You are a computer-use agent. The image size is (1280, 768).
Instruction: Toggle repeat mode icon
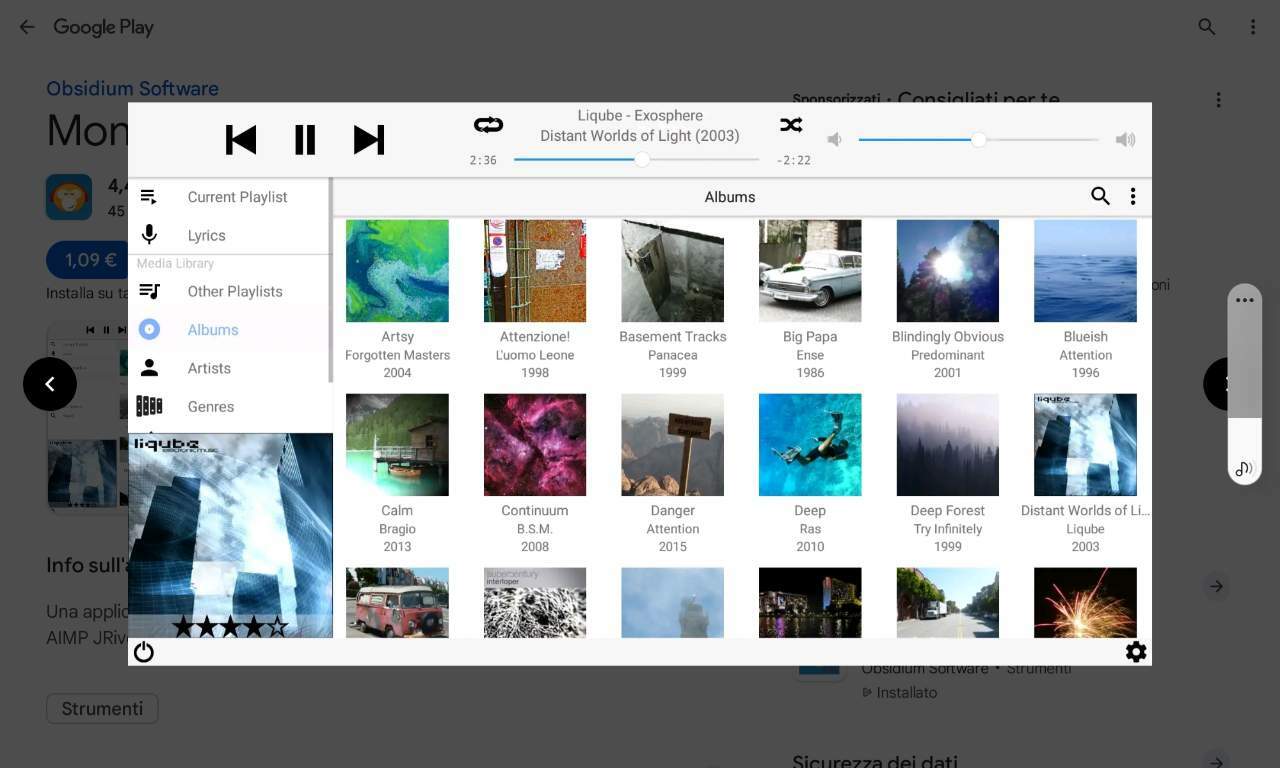[x=488, y=125]
